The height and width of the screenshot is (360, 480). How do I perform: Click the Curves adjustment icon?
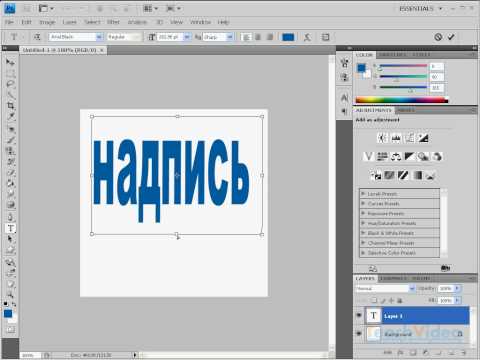pos(410,138)
